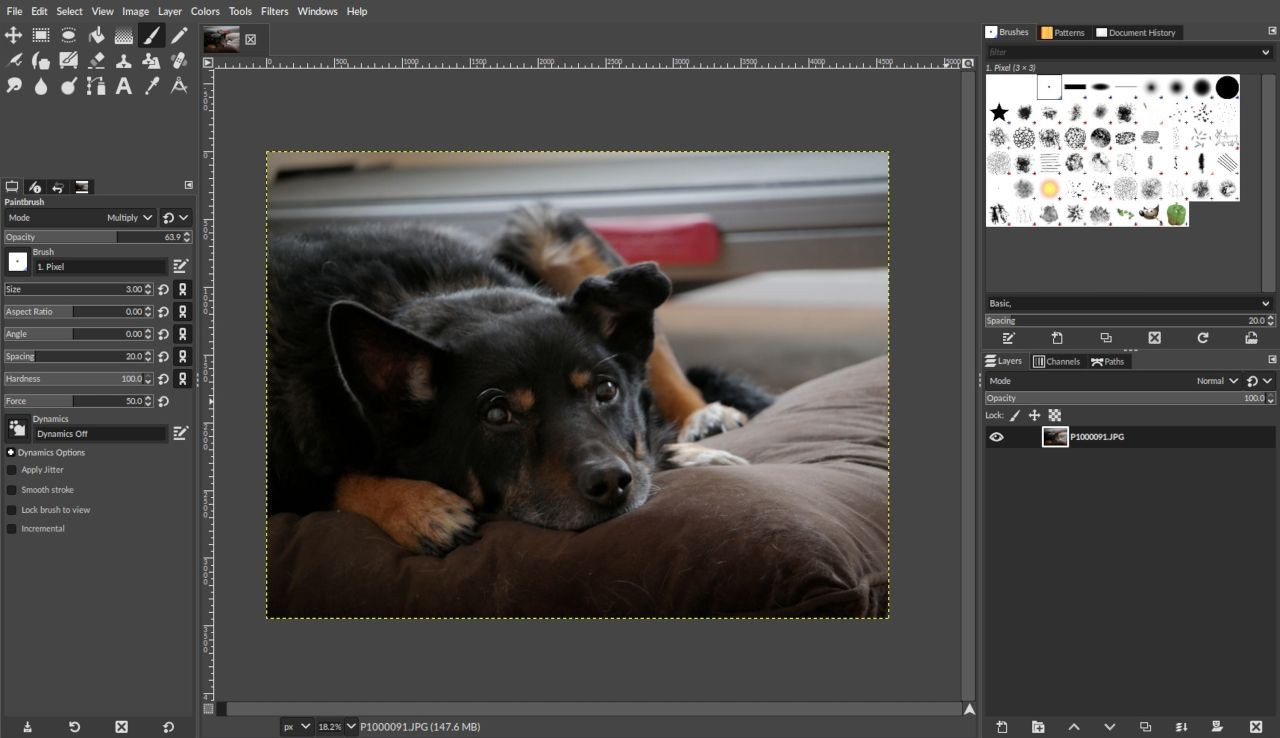Open the Layers Mode dropdown showing Normal
Viewport: 1280px width, 738px height.
pos(1113,381)
